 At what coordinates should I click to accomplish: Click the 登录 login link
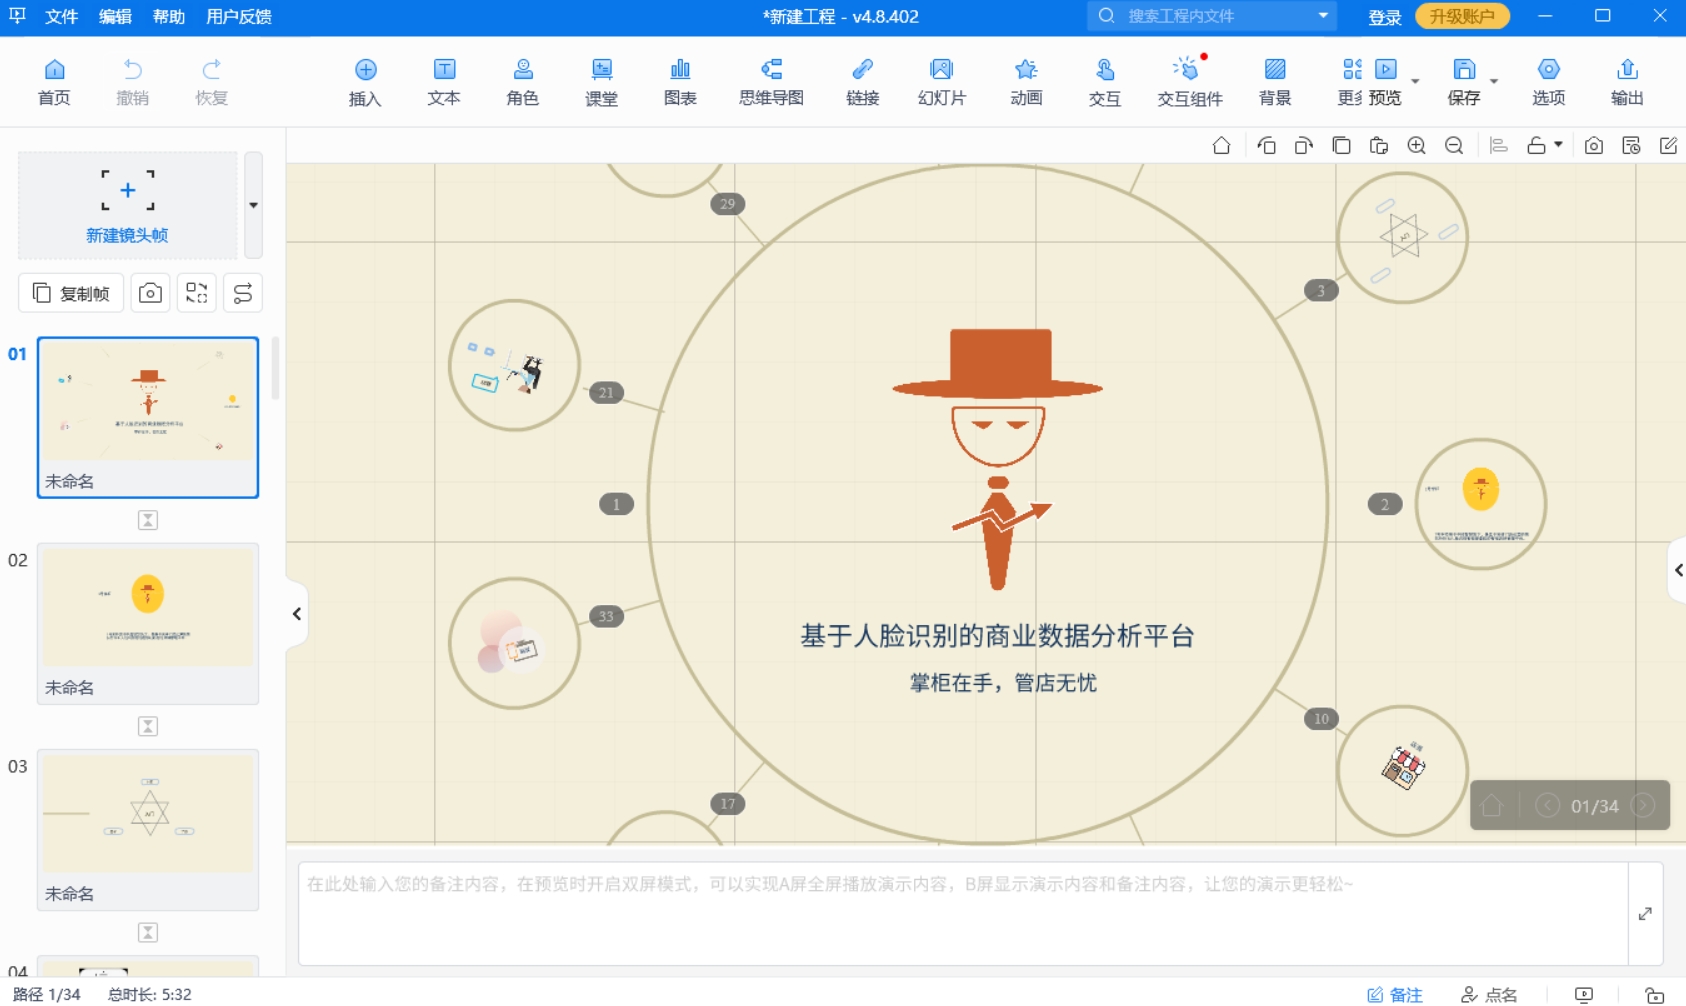tap(1384, 17)
